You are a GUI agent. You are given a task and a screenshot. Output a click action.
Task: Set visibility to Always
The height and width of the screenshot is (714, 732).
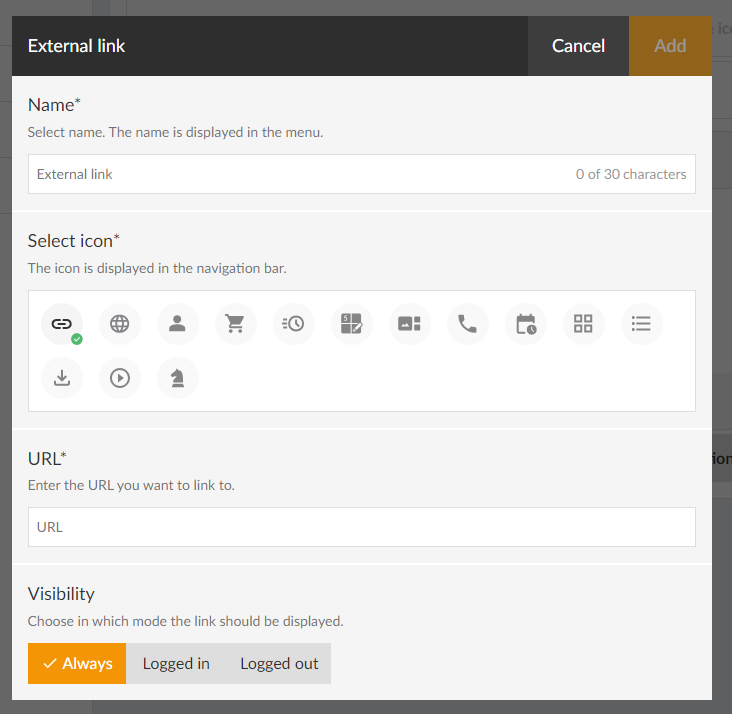[x=77, y=664]
